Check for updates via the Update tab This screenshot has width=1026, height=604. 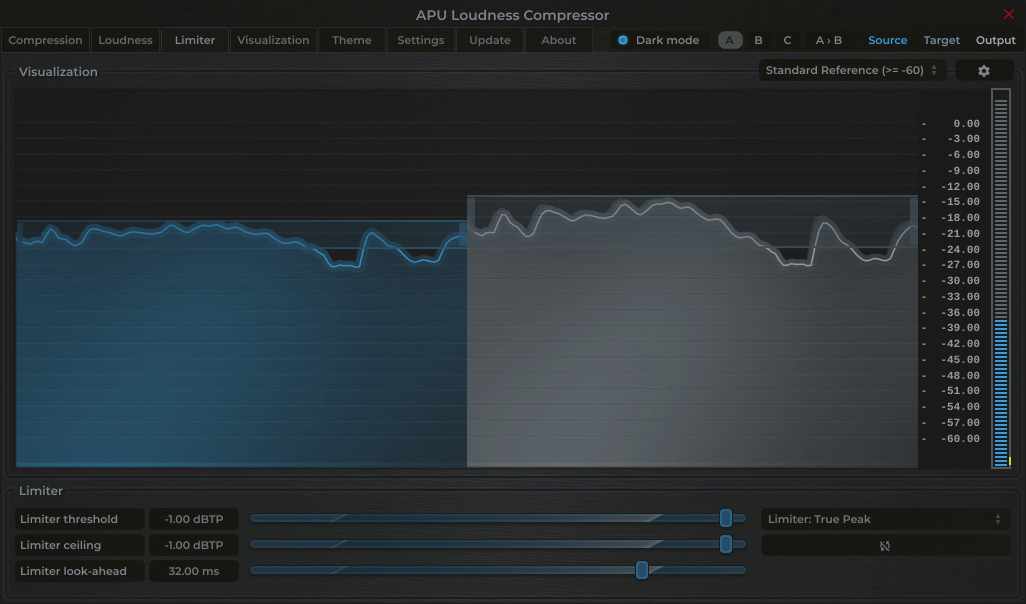pos(489,40)
